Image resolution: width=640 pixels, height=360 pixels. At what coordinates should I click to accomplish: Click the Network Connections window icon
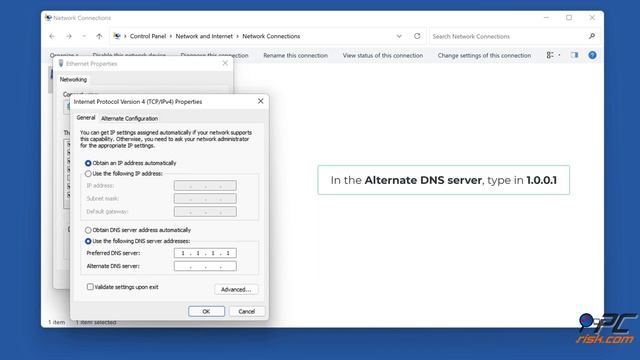48,18
